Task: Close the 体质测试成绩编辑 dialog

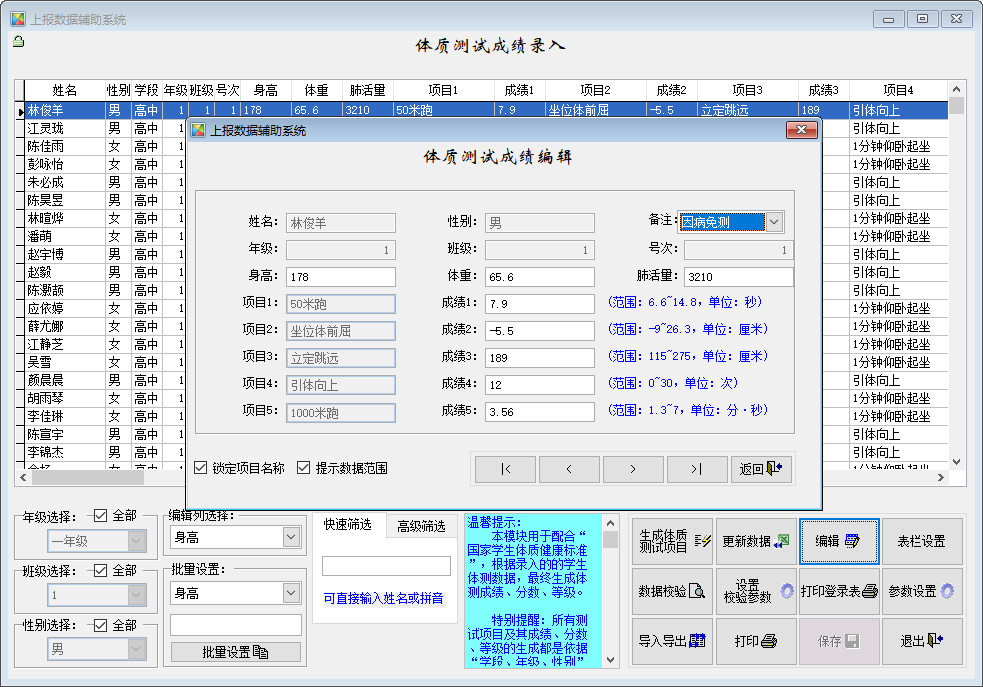Action: point(802,130)
